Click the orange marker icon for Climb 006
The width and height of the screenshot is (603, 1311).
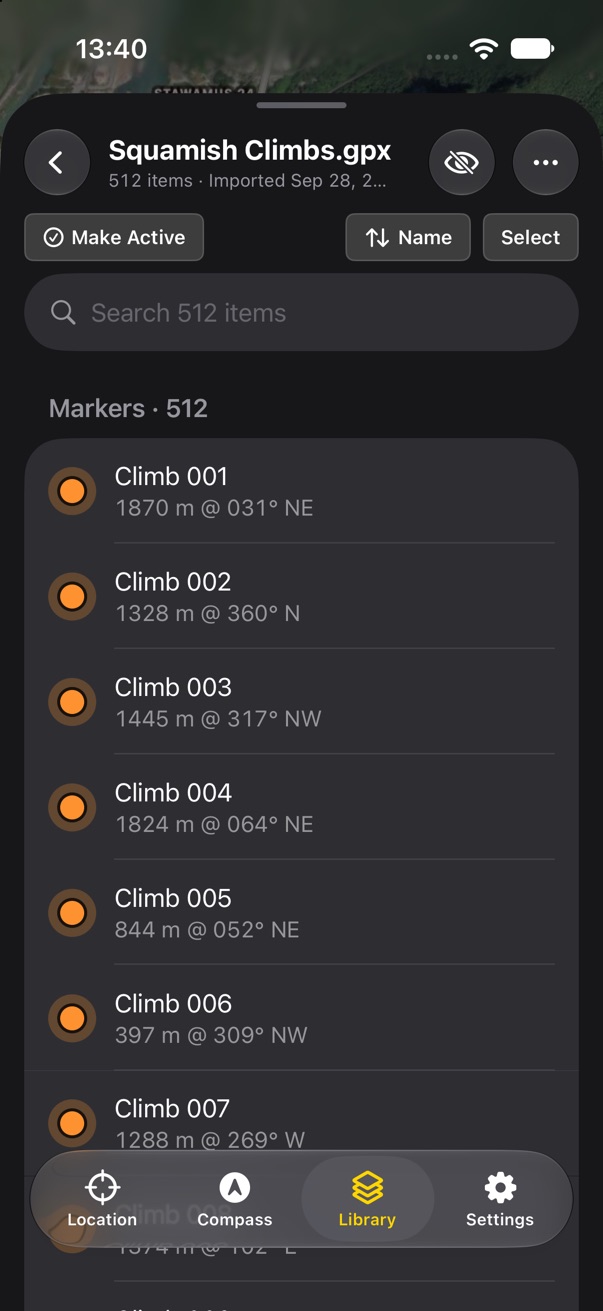(72, 1018)
